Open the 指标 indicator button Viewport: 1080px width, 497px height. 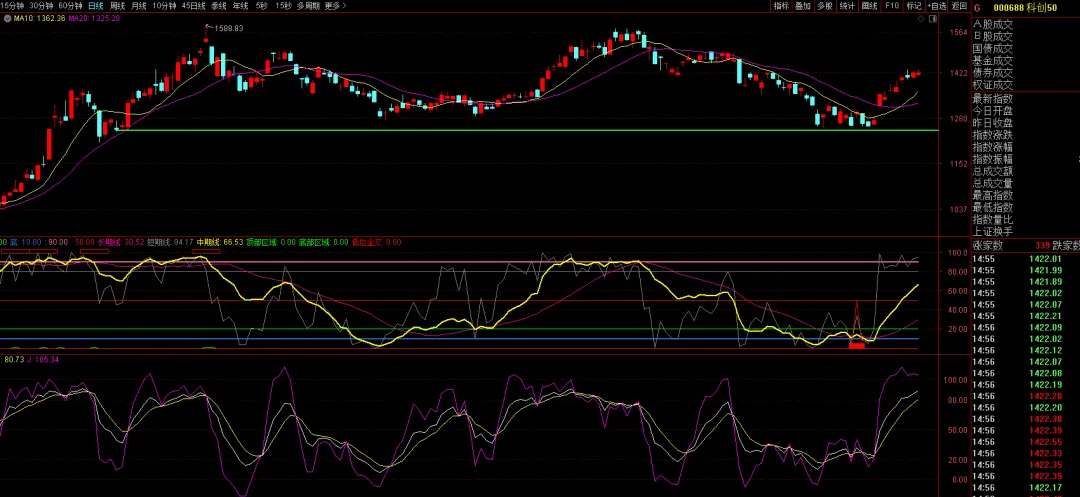[x=781, y=6]
